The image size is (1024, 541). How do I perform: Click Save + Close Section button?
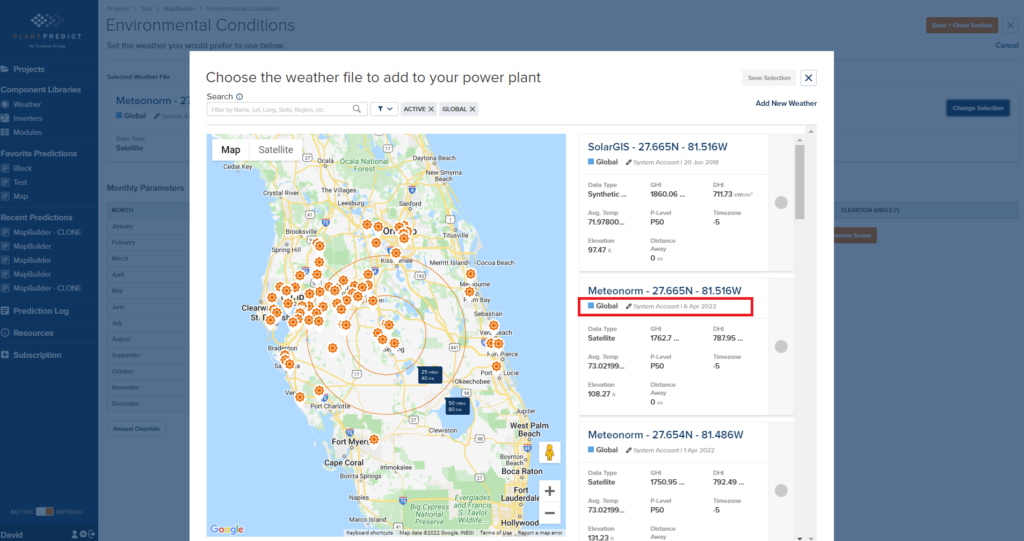click(961, 25)
